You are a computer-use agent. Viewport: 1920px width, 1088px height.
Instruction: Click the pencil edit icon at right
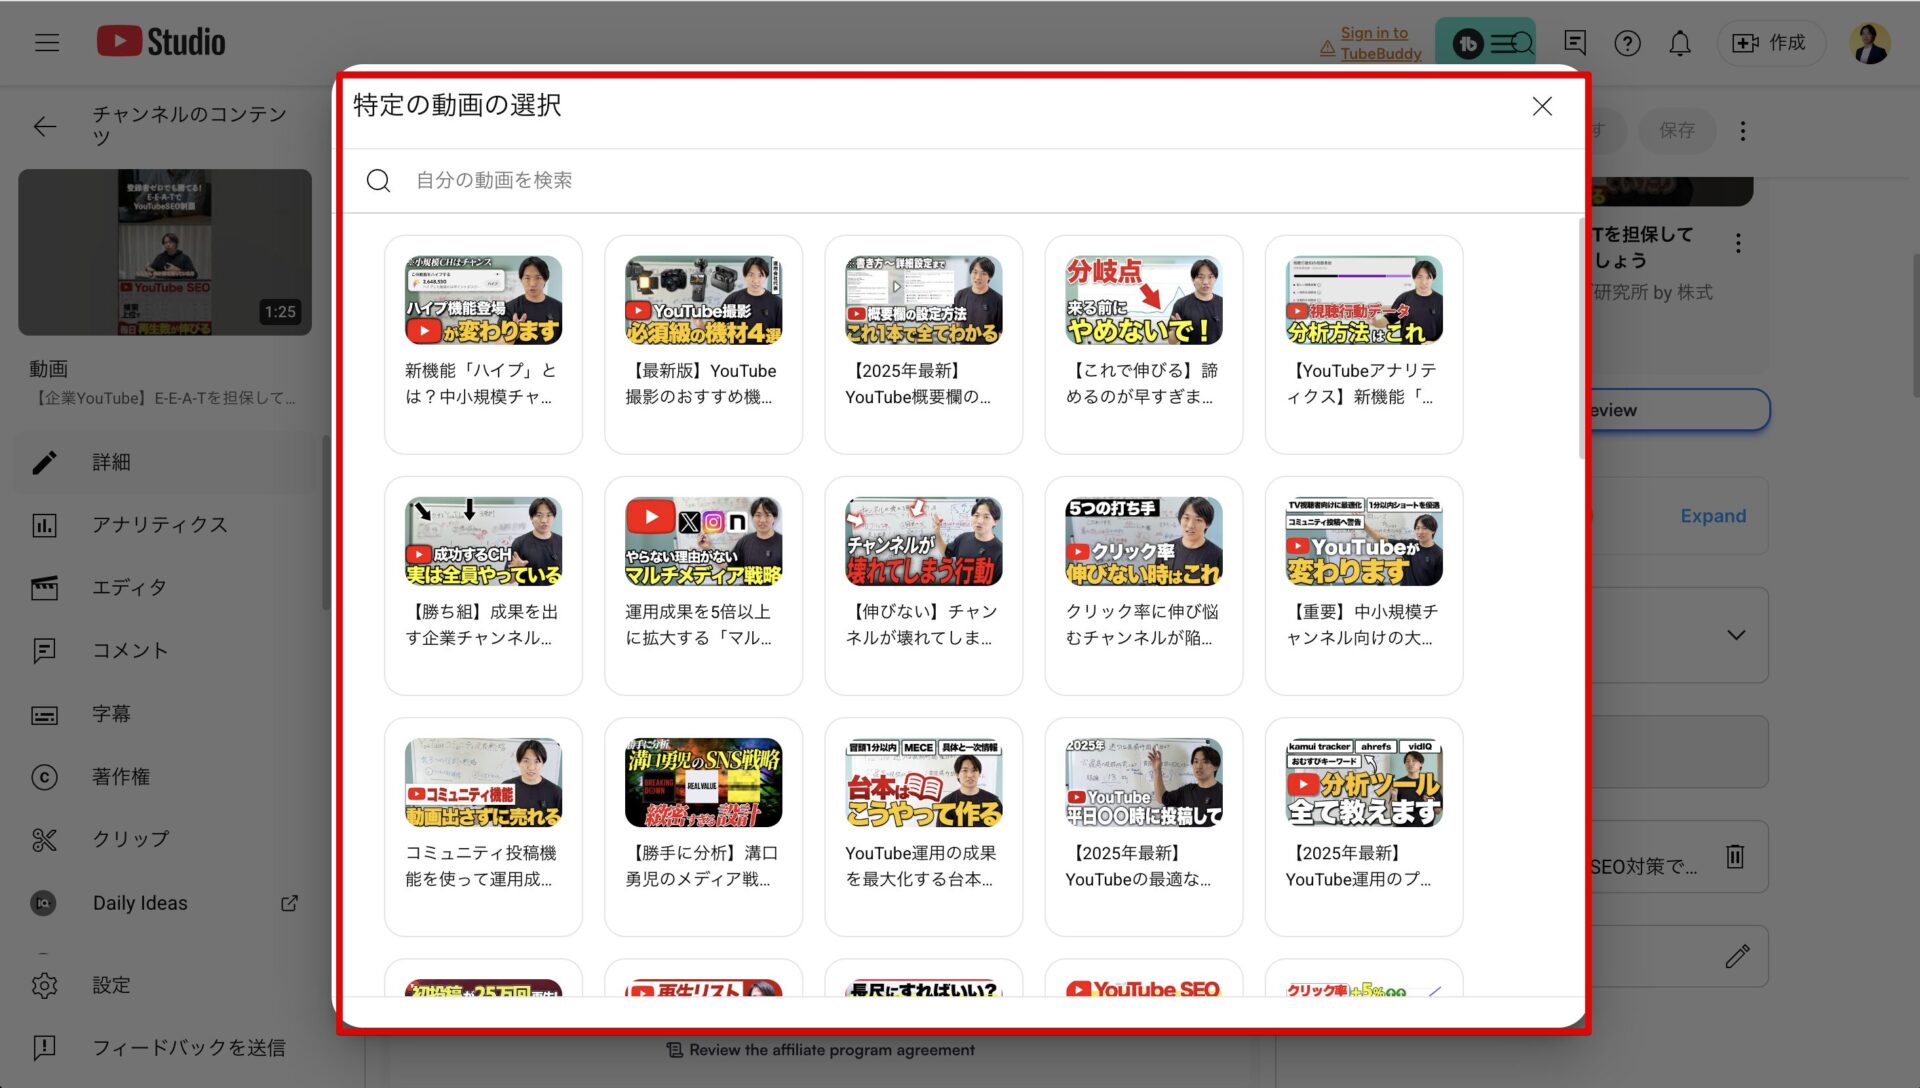pyautogui.click(x=1737, y=957)
